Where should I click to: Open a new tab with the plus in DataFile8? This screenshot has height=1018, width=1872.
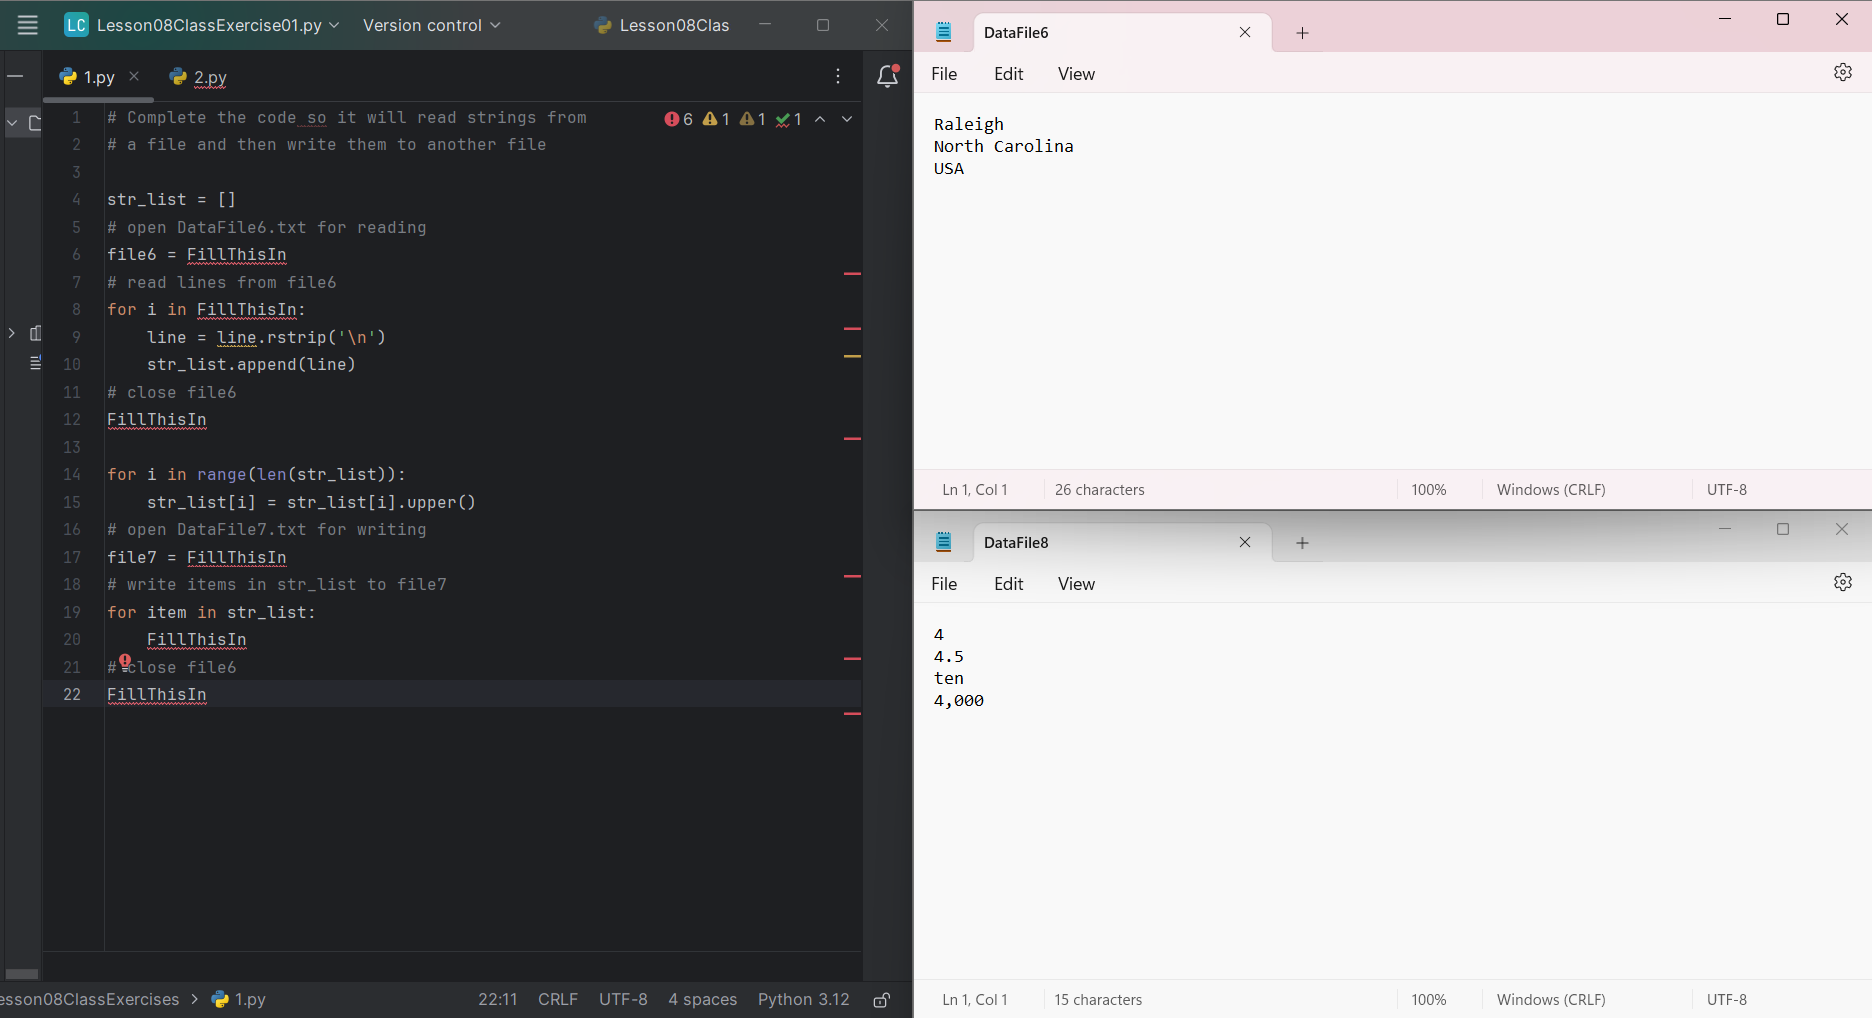[1301, 542]
